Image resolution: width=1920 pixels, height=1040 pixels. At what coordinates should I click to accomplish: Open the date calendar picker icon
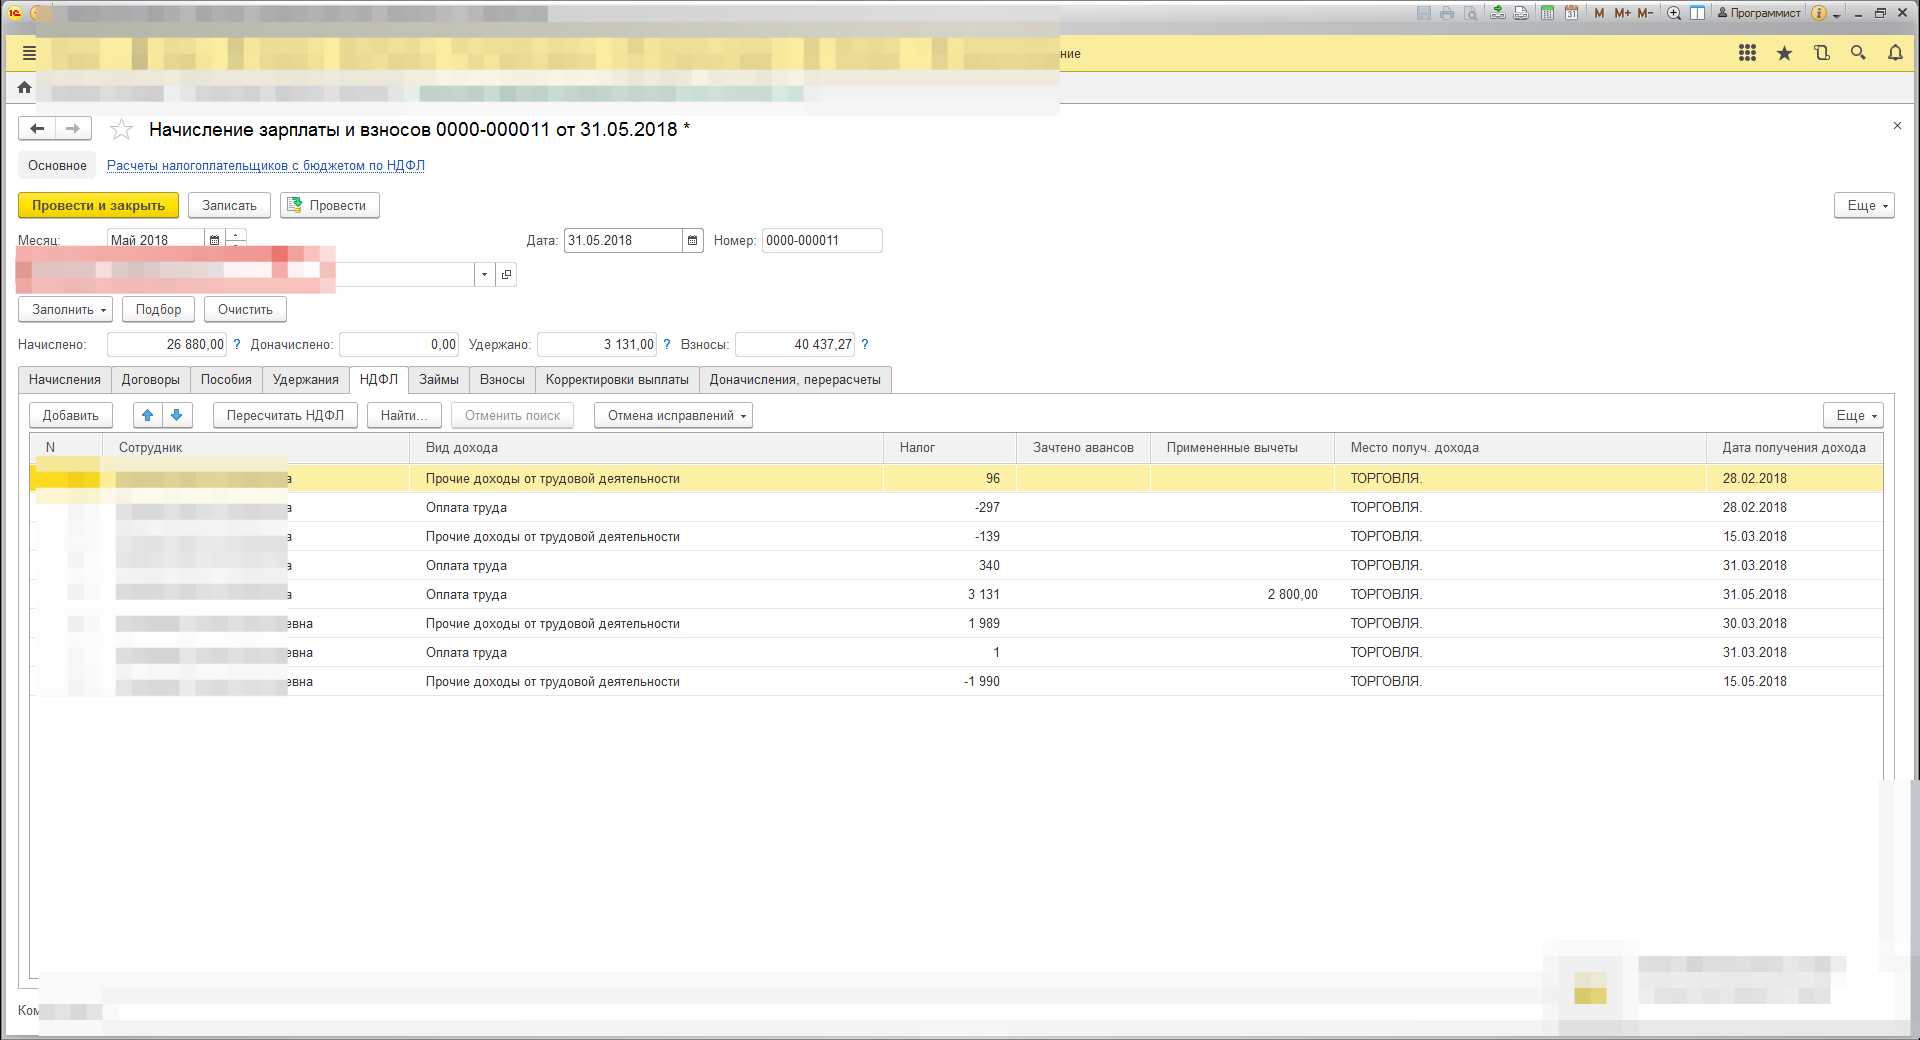[692, 241]
